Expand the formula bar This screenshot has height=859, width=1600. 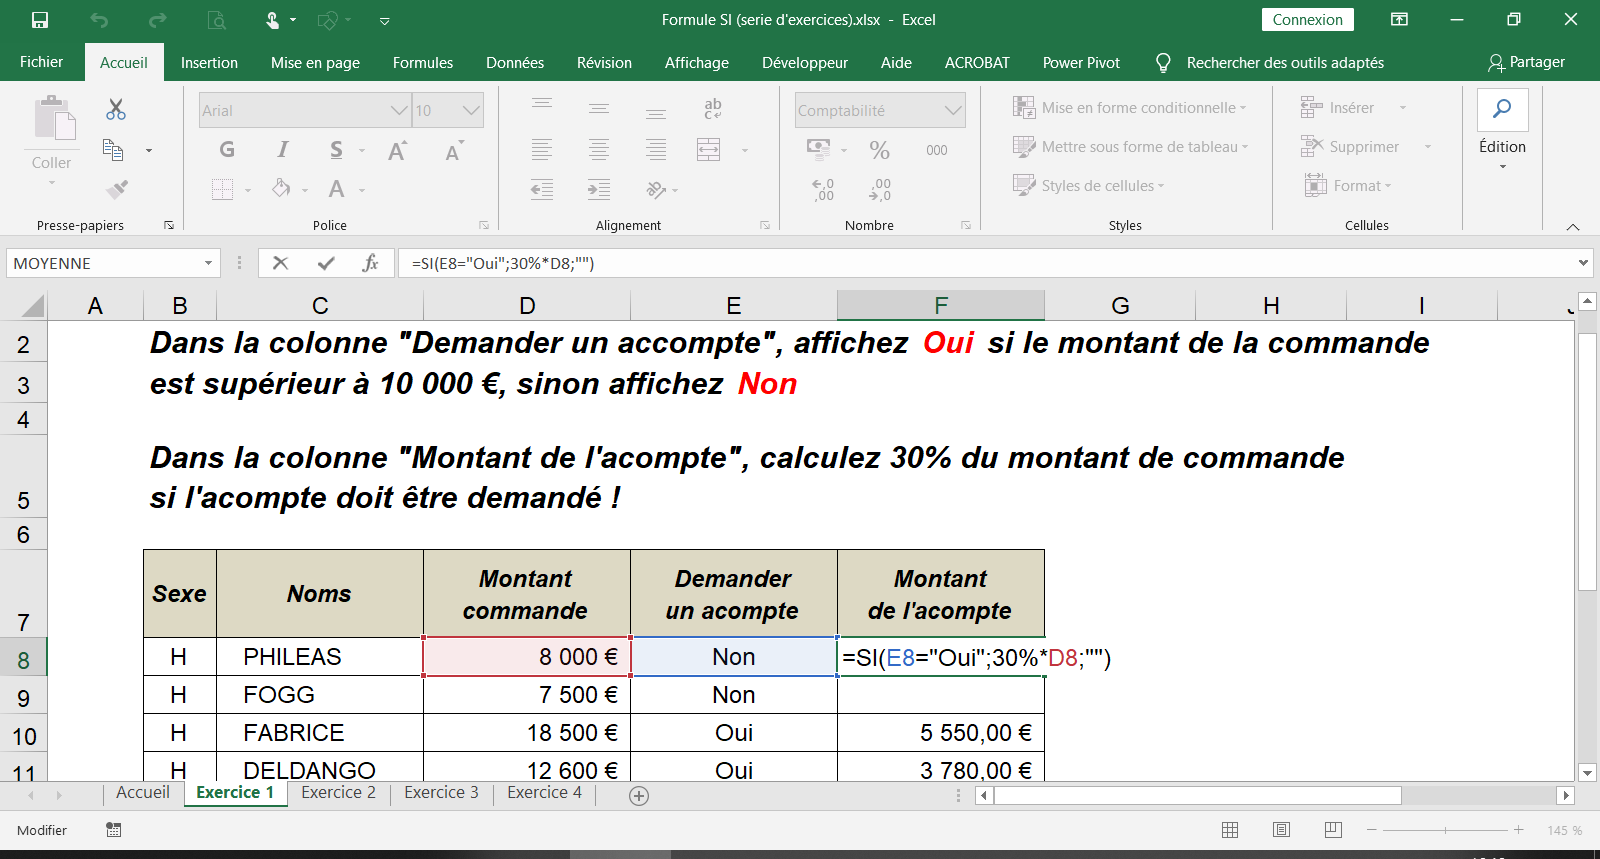[1583, 263]
